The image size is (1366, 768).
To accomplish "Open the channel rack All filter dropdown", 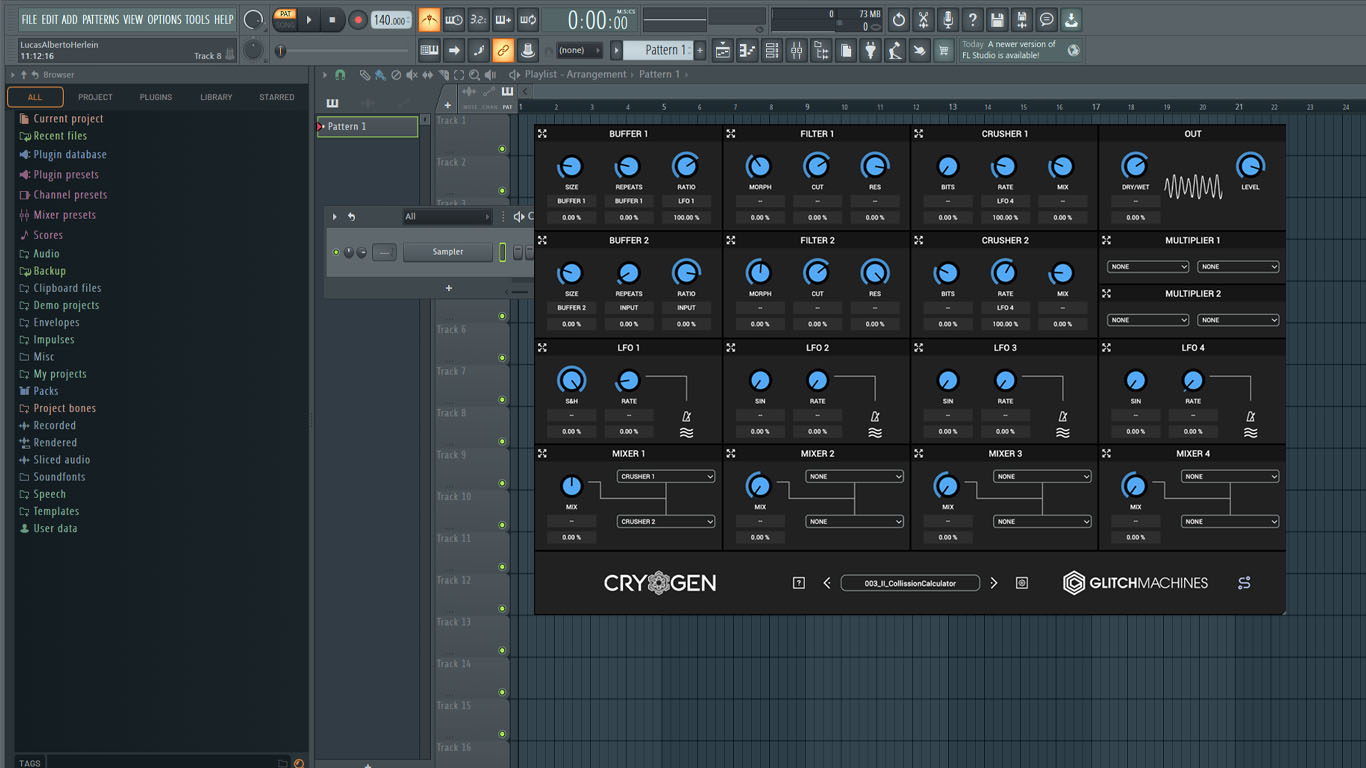I will (x=447, y=216).
